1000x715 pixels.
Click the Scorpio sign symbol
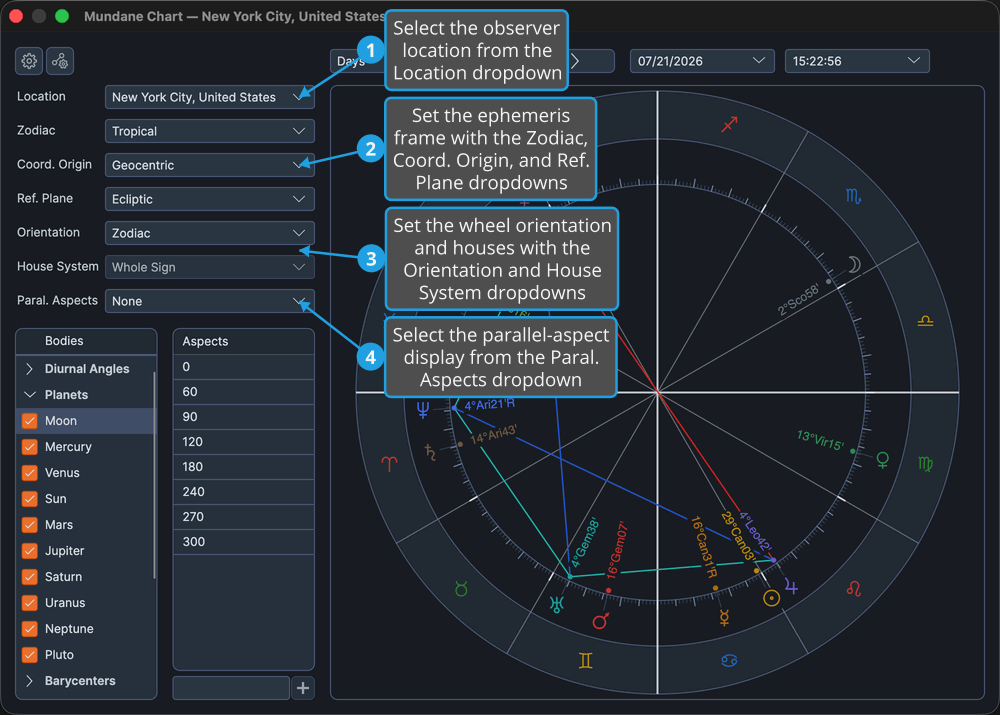[x=853, y=196]
